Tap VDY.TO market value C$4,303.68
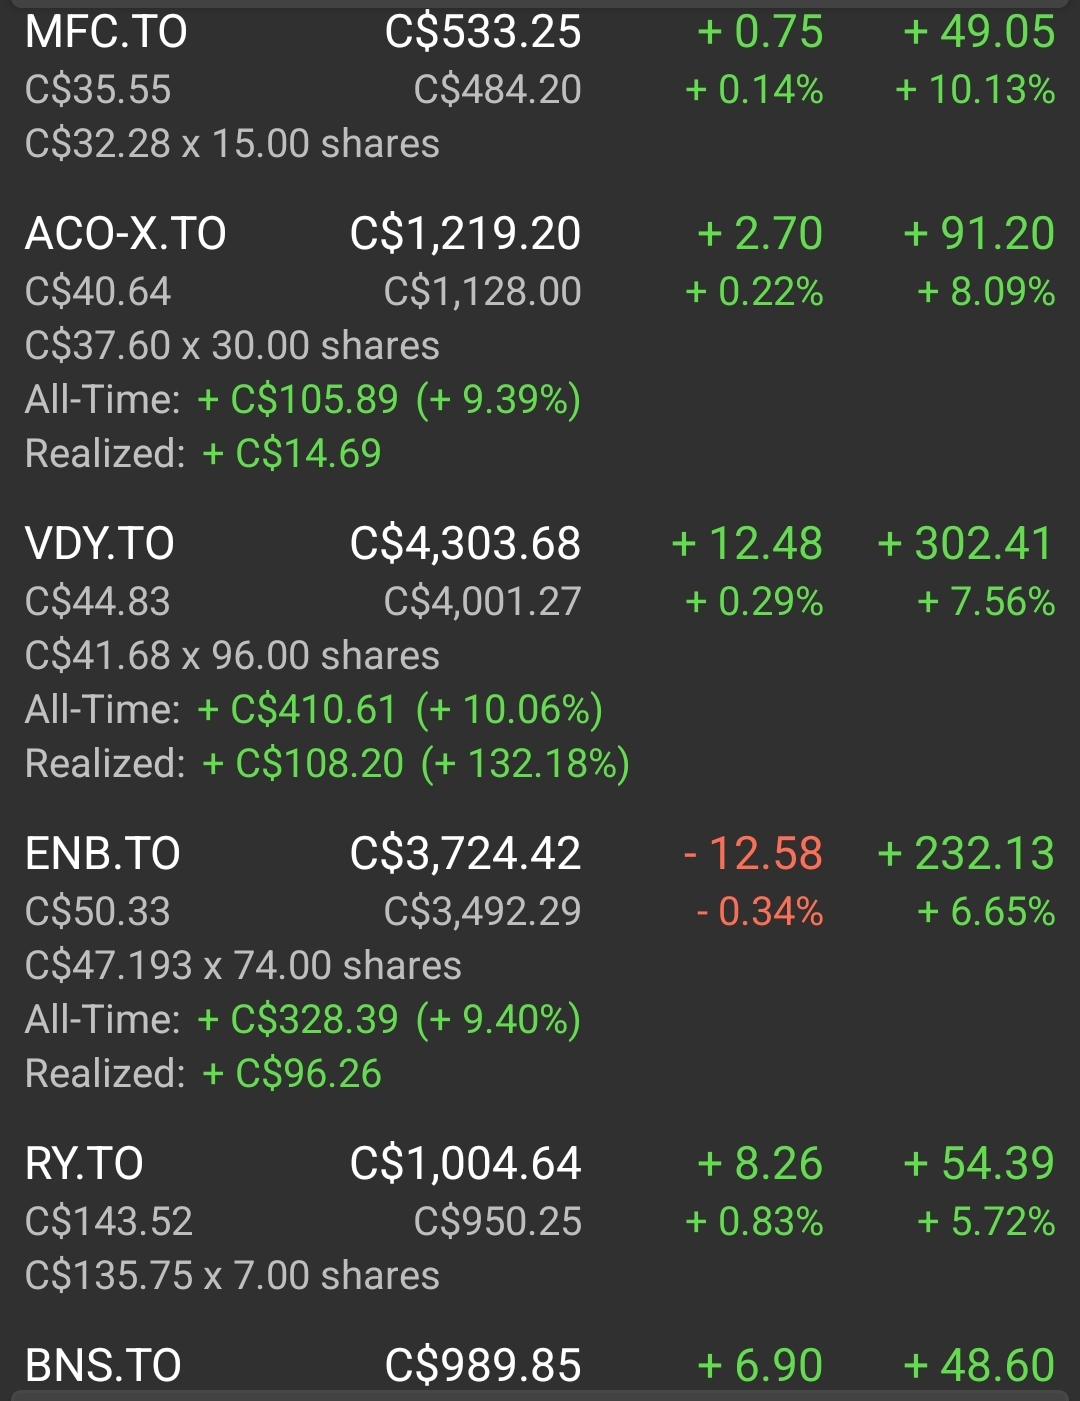1080x1401 pixels. click(465, 544)
